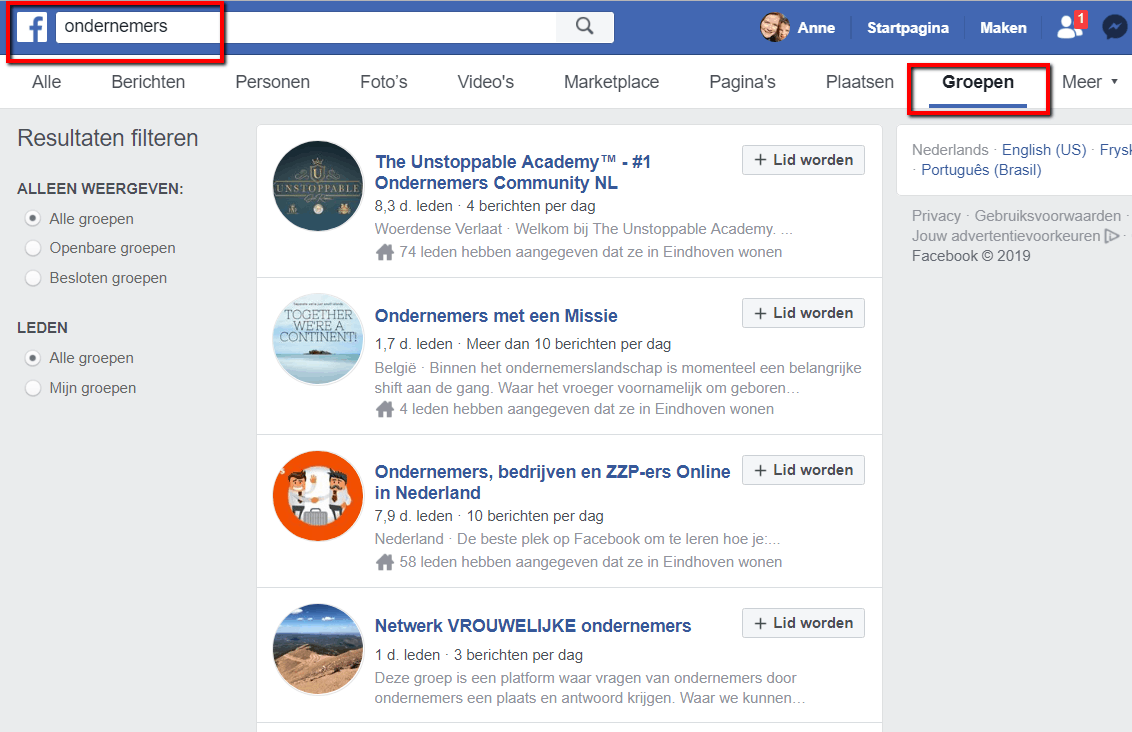This screenshot has height=732, width=1132.
Task: Open the orange handshake group thumbnail
Action: tap(318, 496)
